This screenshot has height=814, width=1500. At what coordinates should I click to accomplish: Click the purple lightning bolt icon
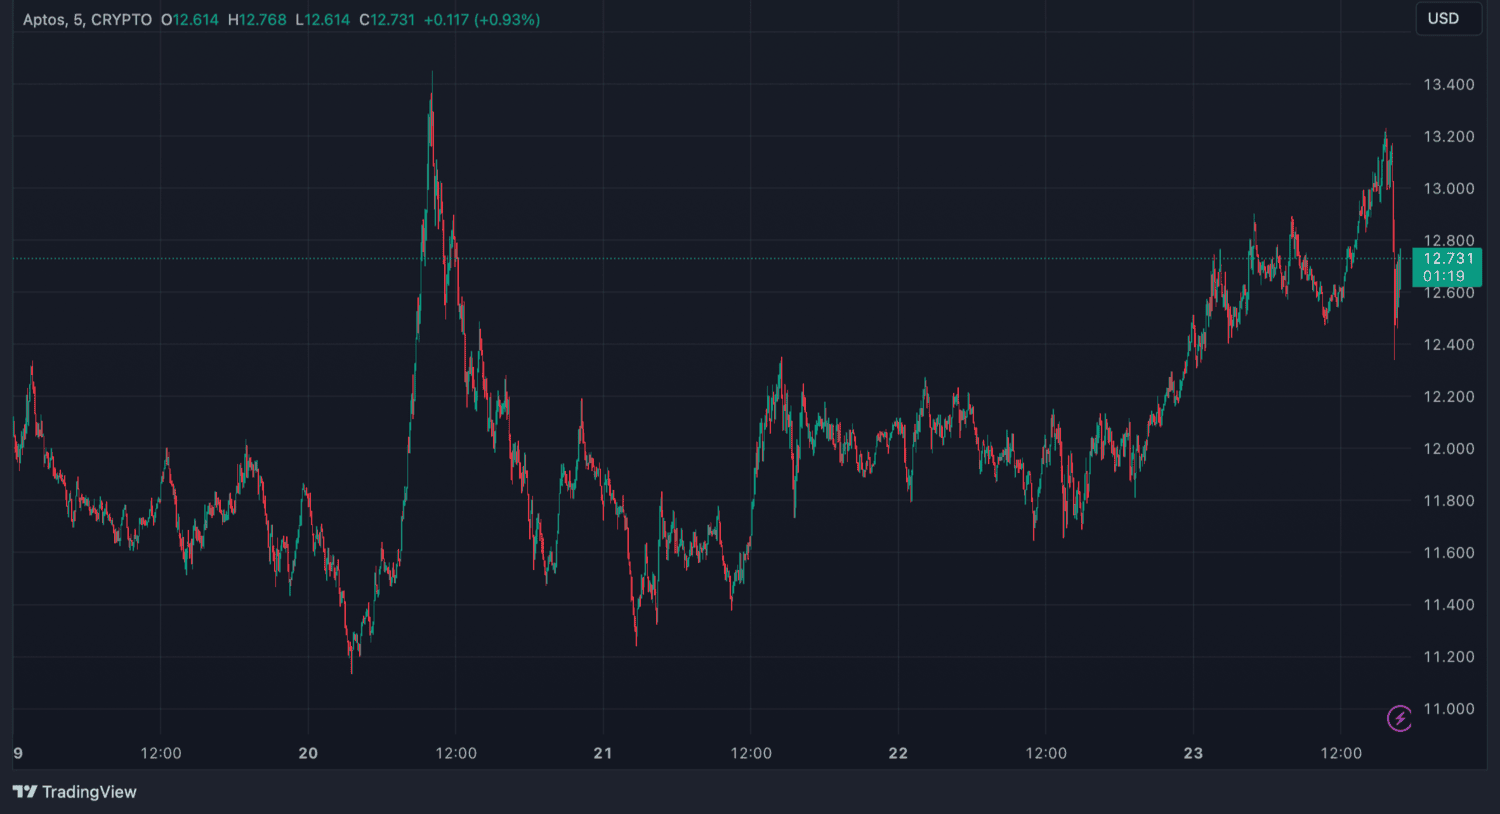pos(1399,718)
